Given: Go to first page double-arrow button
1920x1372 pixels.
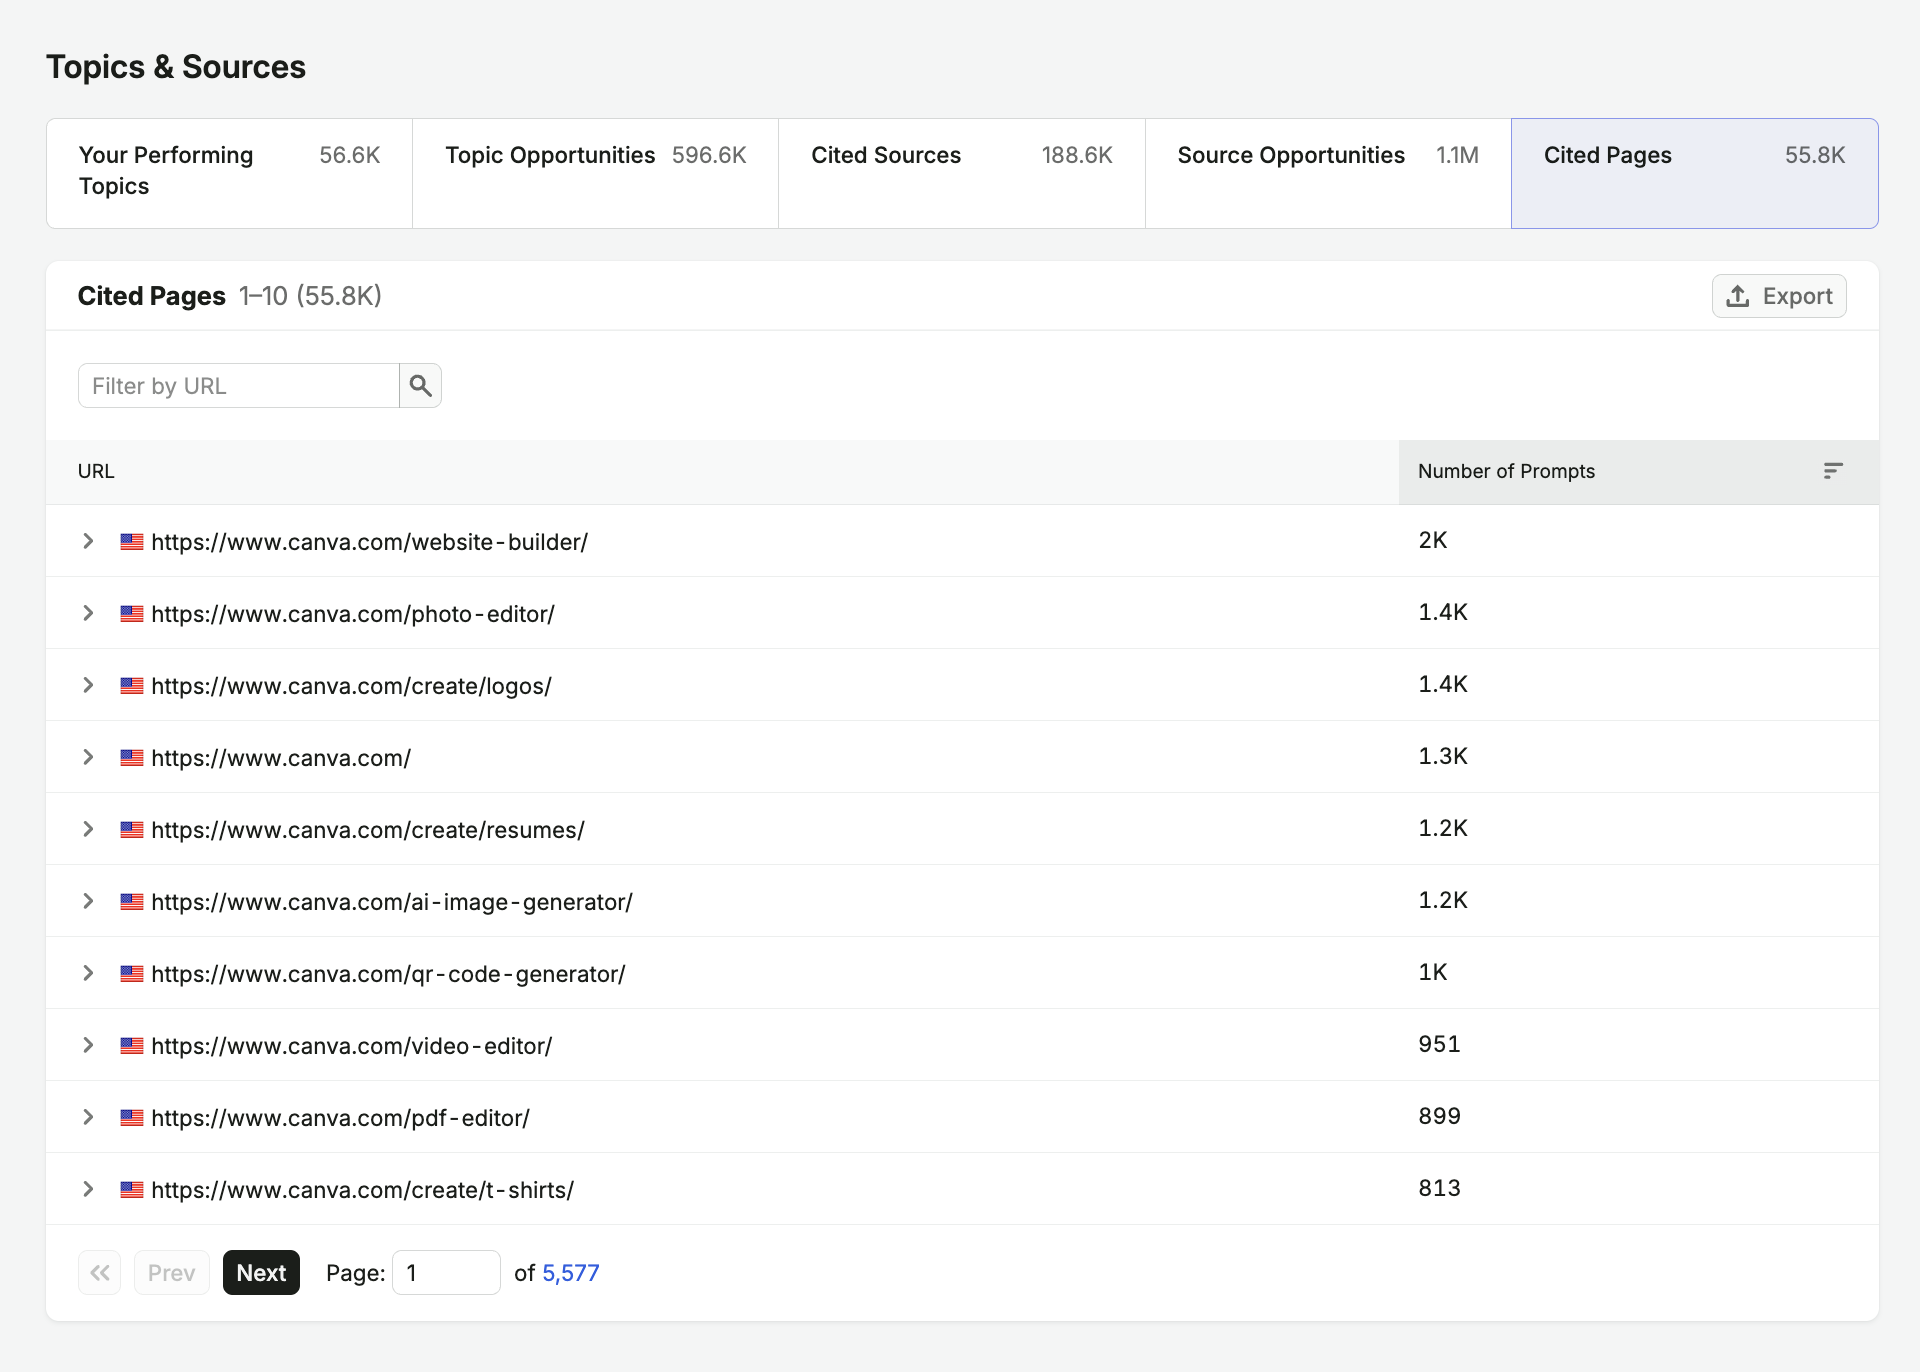Looking at the screenshot, I should (x=100, y=1273).
